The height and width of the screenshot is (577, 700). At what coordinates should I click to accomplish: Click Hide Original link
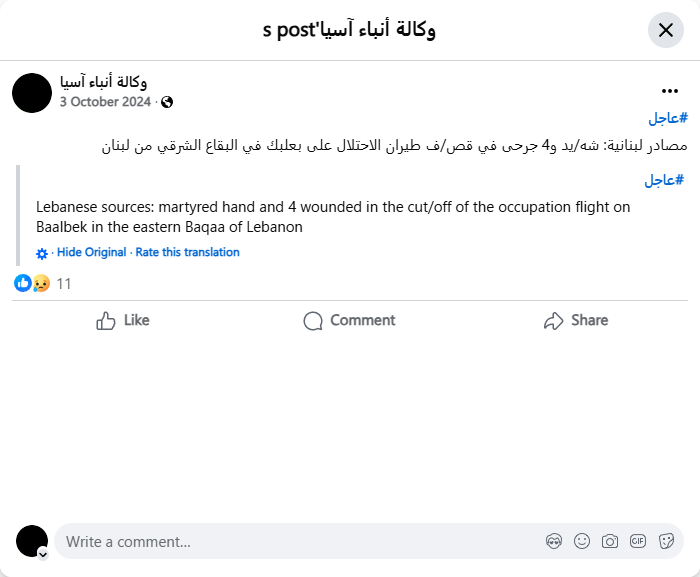pyautogui.click(x=92, y=252)
